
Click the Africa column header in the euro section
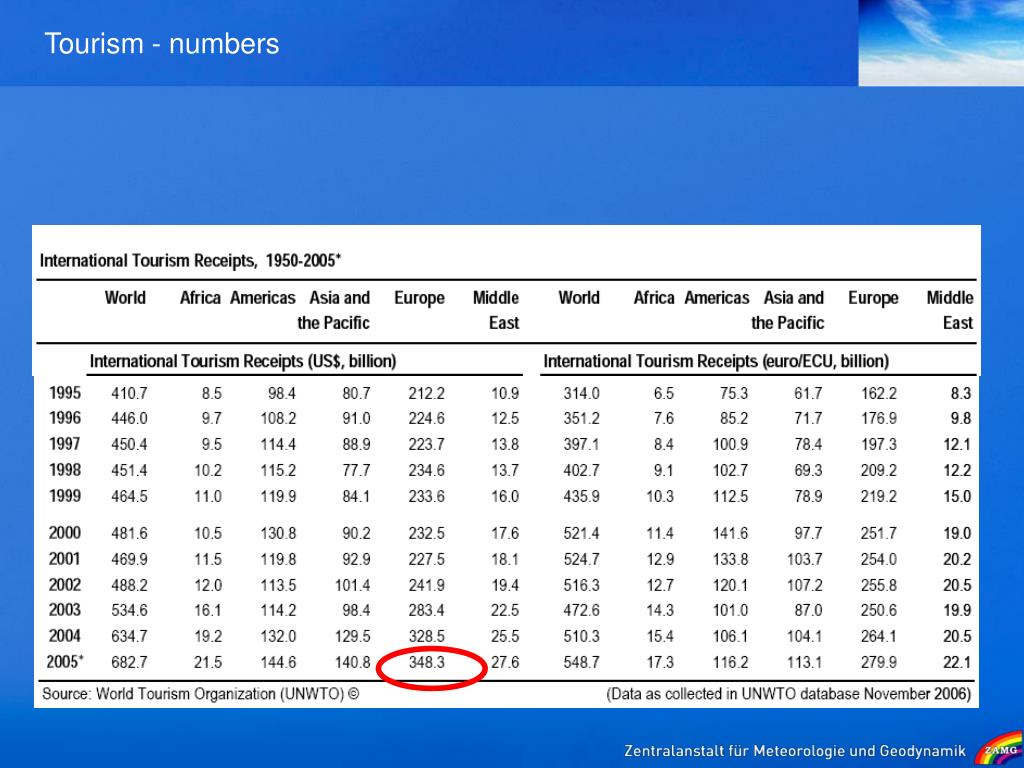tap(654, 298)
